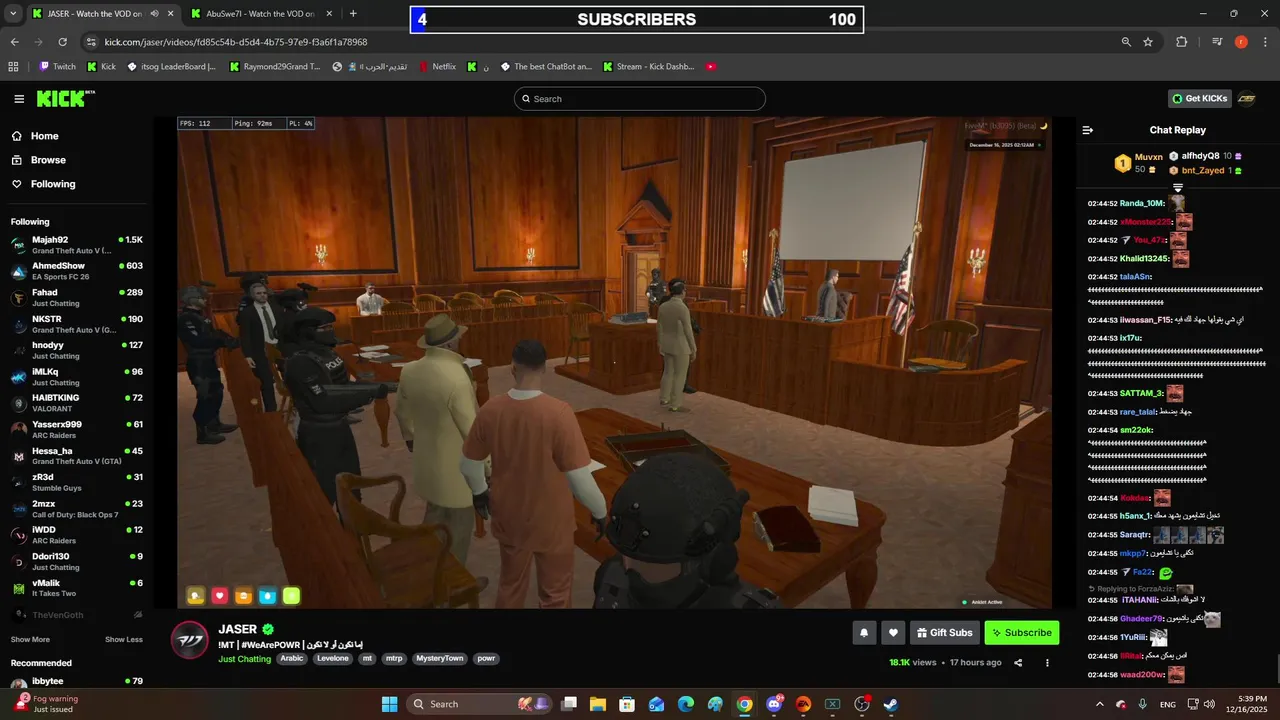Go back to the previous page

pyautogui.click(x=14, y=42)
